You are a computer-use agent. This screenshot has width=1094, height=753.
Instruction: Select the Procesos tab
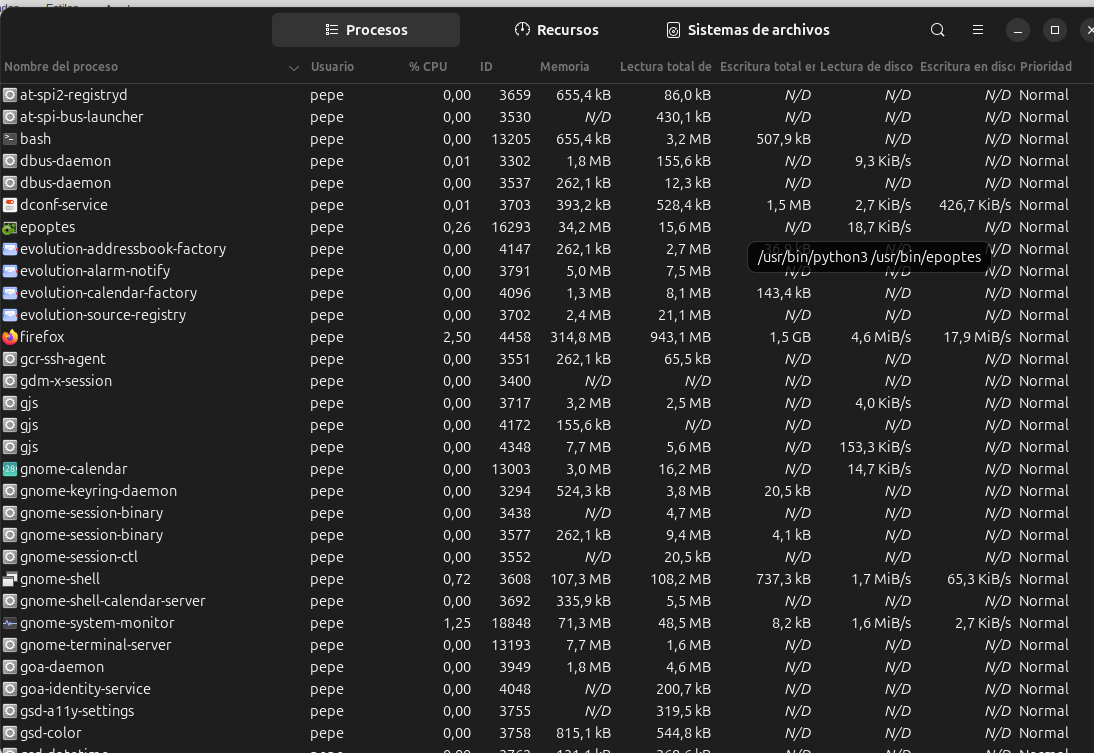(x=366, y=30)
